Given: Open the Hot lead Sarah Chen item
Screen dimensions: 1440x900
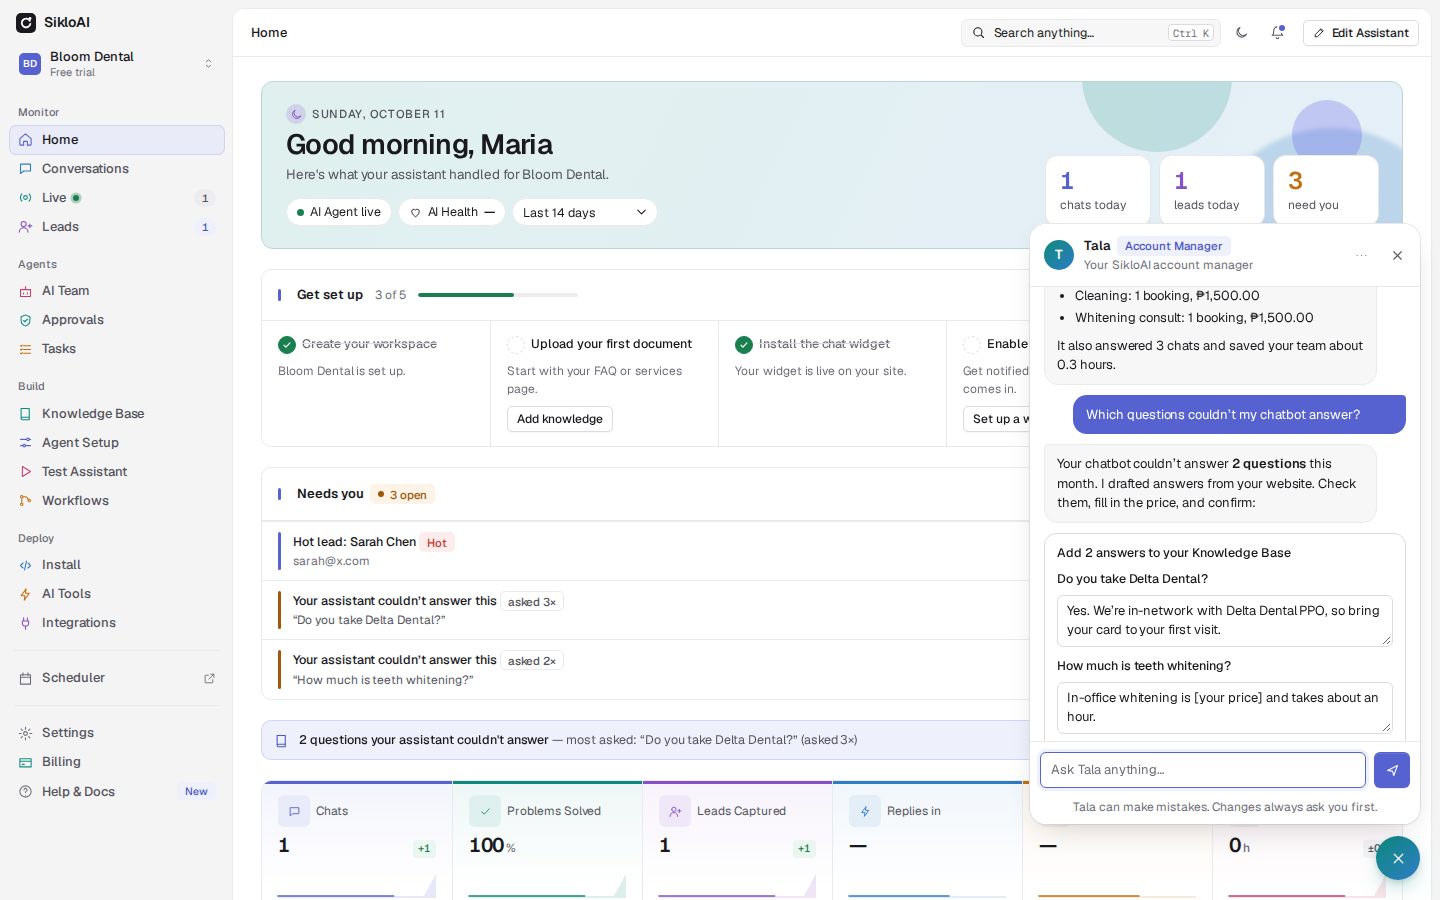Looking at the screenshot, I should 645,551.
